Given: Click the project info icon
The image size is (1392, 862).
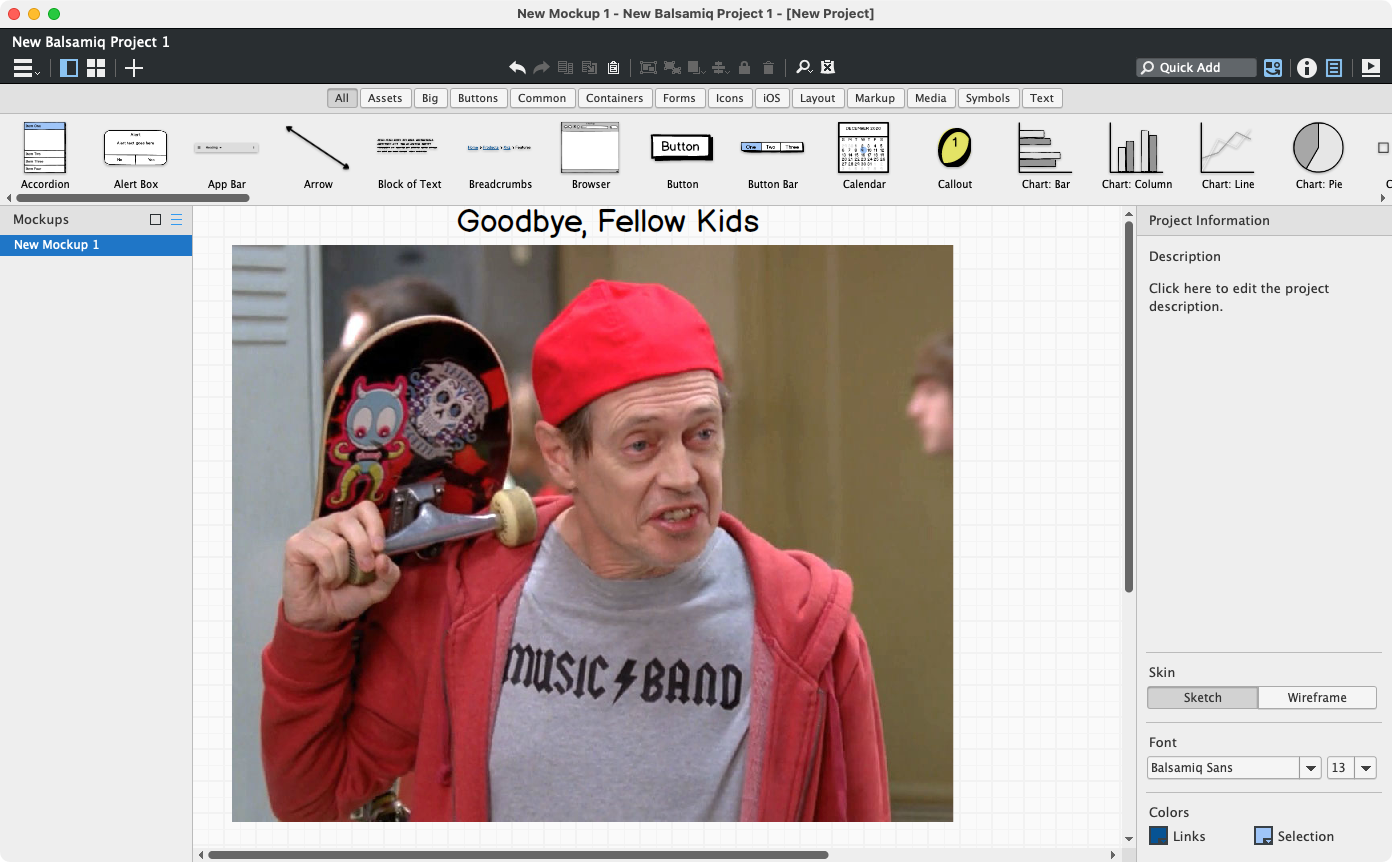Looking at the screenshot, I should (x=1306, y=68).
